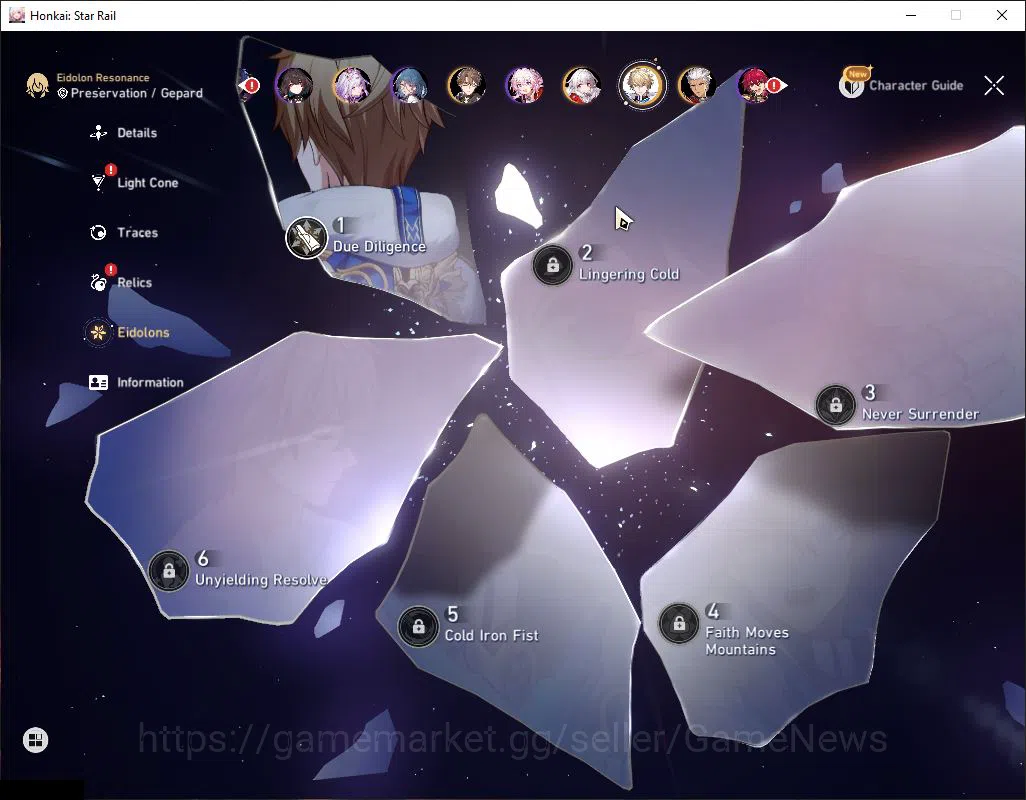
Task: Click the Lingering Cold label
Action: 629,274
